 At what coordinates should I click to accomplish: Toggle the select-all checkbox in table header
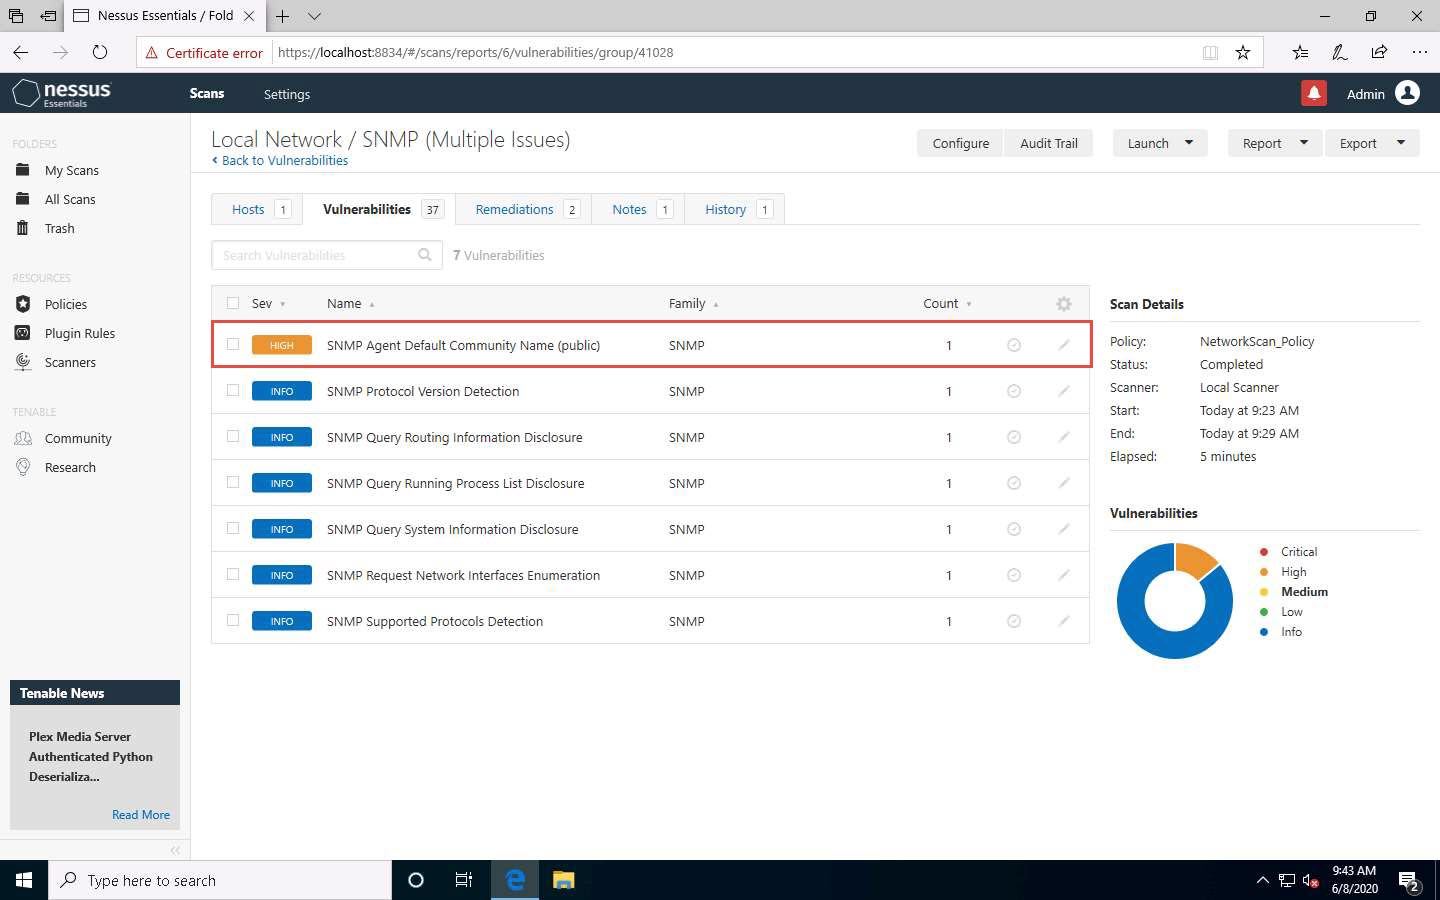233,303
